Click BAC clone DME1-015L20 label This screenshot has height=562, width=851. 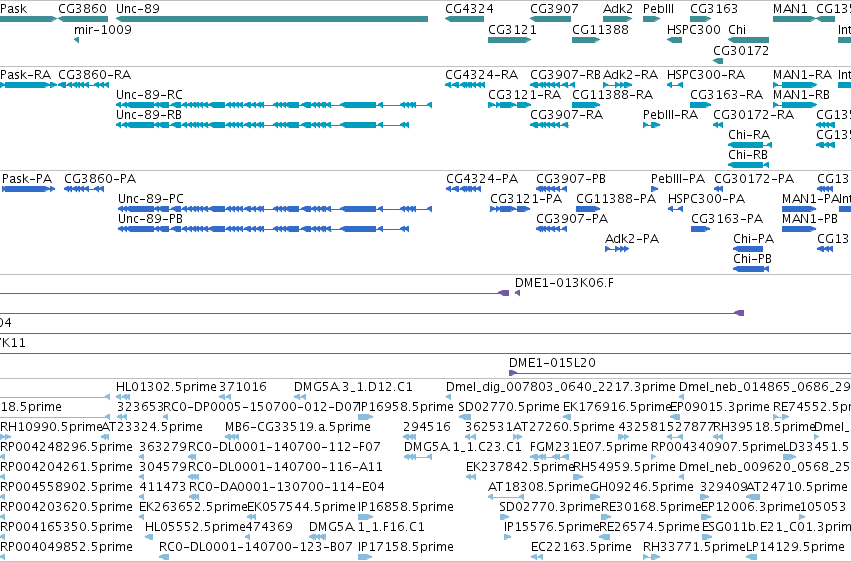552,363
